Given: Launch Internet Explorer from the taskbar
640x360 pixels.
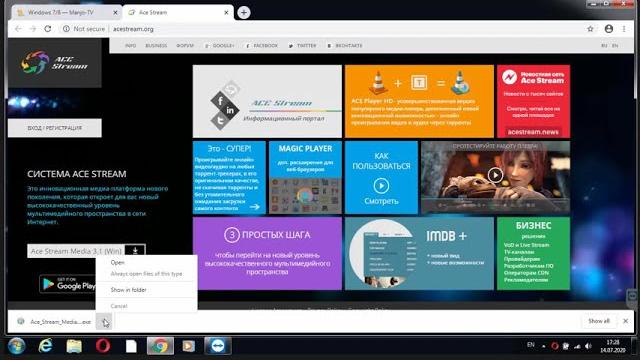Looking at the screenshot, I should 45,346.
